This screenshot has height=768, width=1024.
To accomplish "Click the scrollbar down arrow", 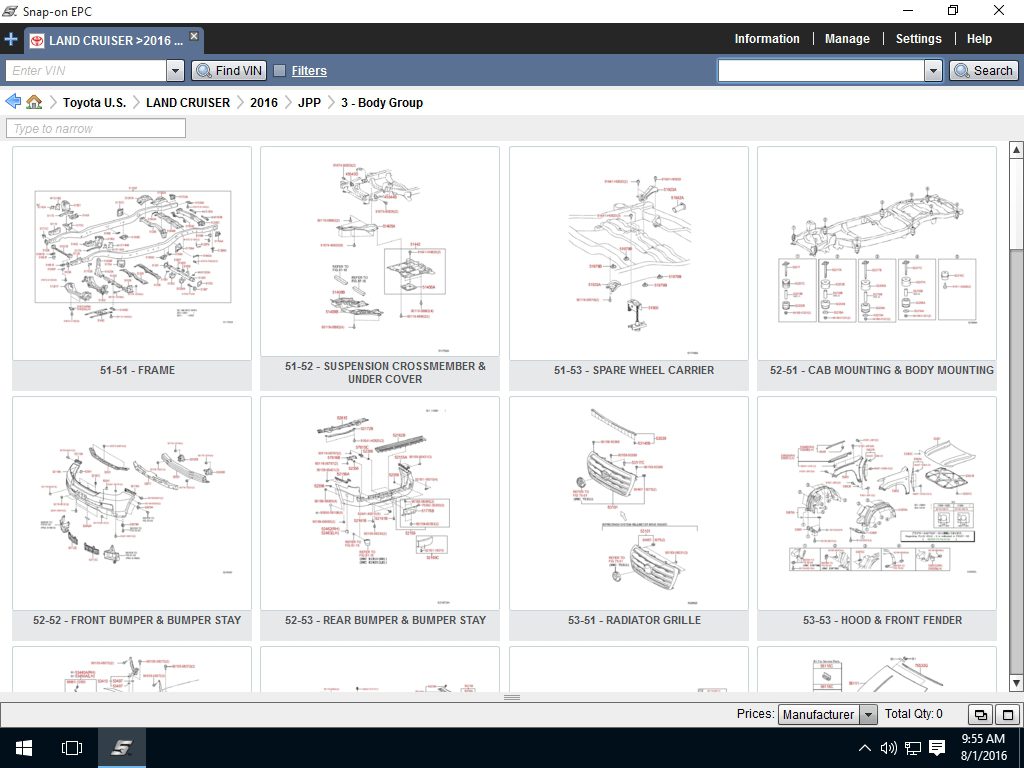I will [x=1016, y=683].
